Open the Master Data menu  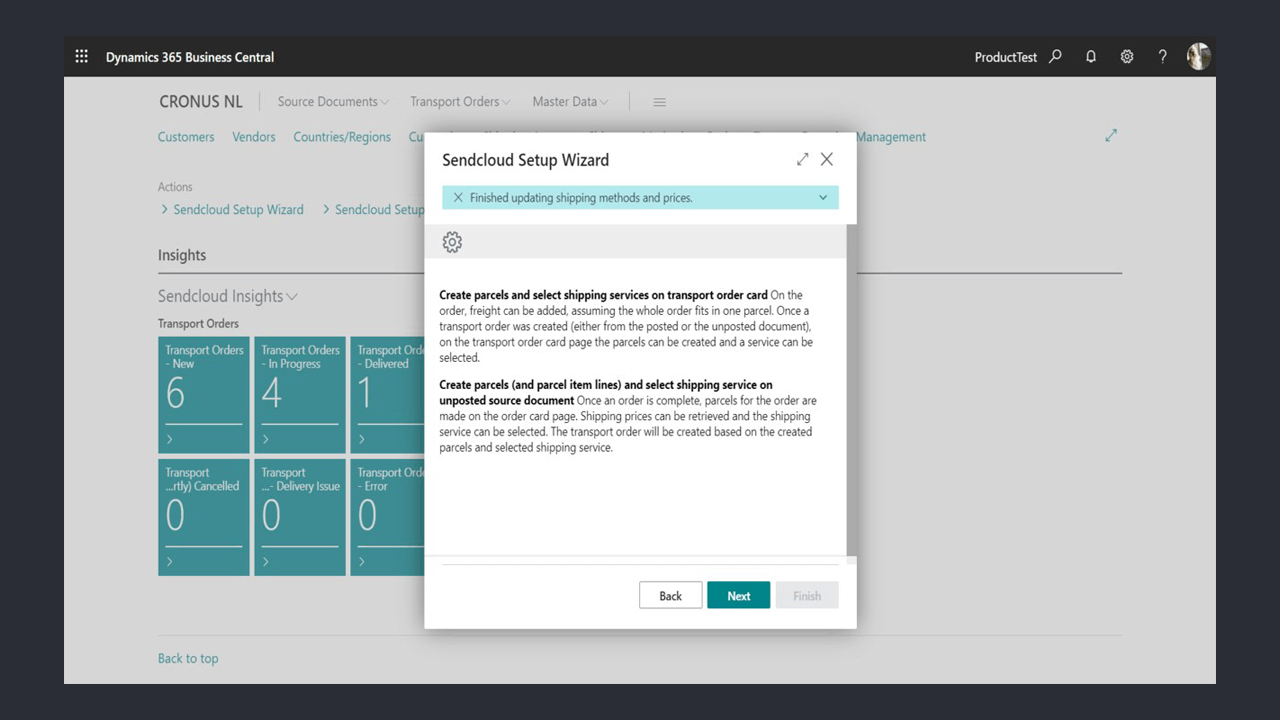[570, 102]
